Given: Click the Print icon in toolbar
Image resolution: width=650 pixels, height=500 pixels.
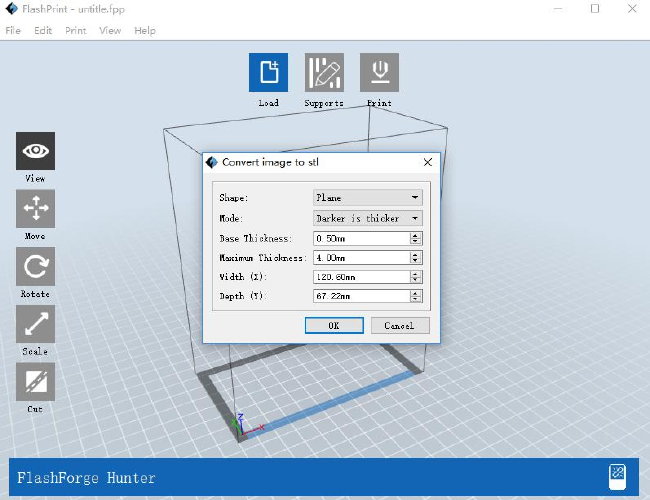Looking at the screenshot, I should (x=379, y=72).
